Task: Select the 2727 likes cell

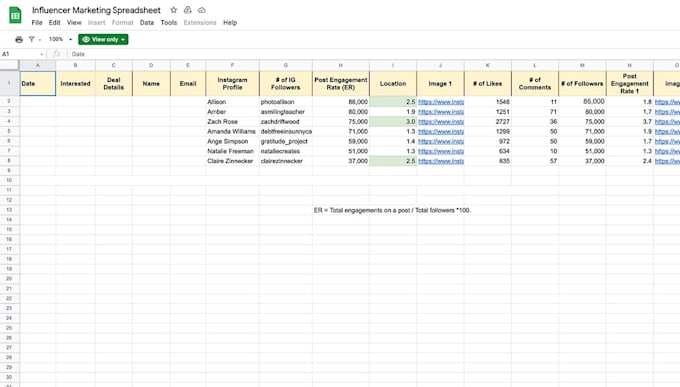Action: click(x=487, y=122)
